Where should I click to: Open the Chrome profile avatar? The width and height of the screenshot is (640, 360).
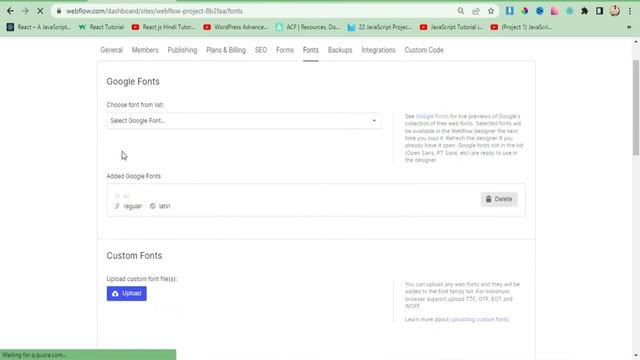point(615,11)
